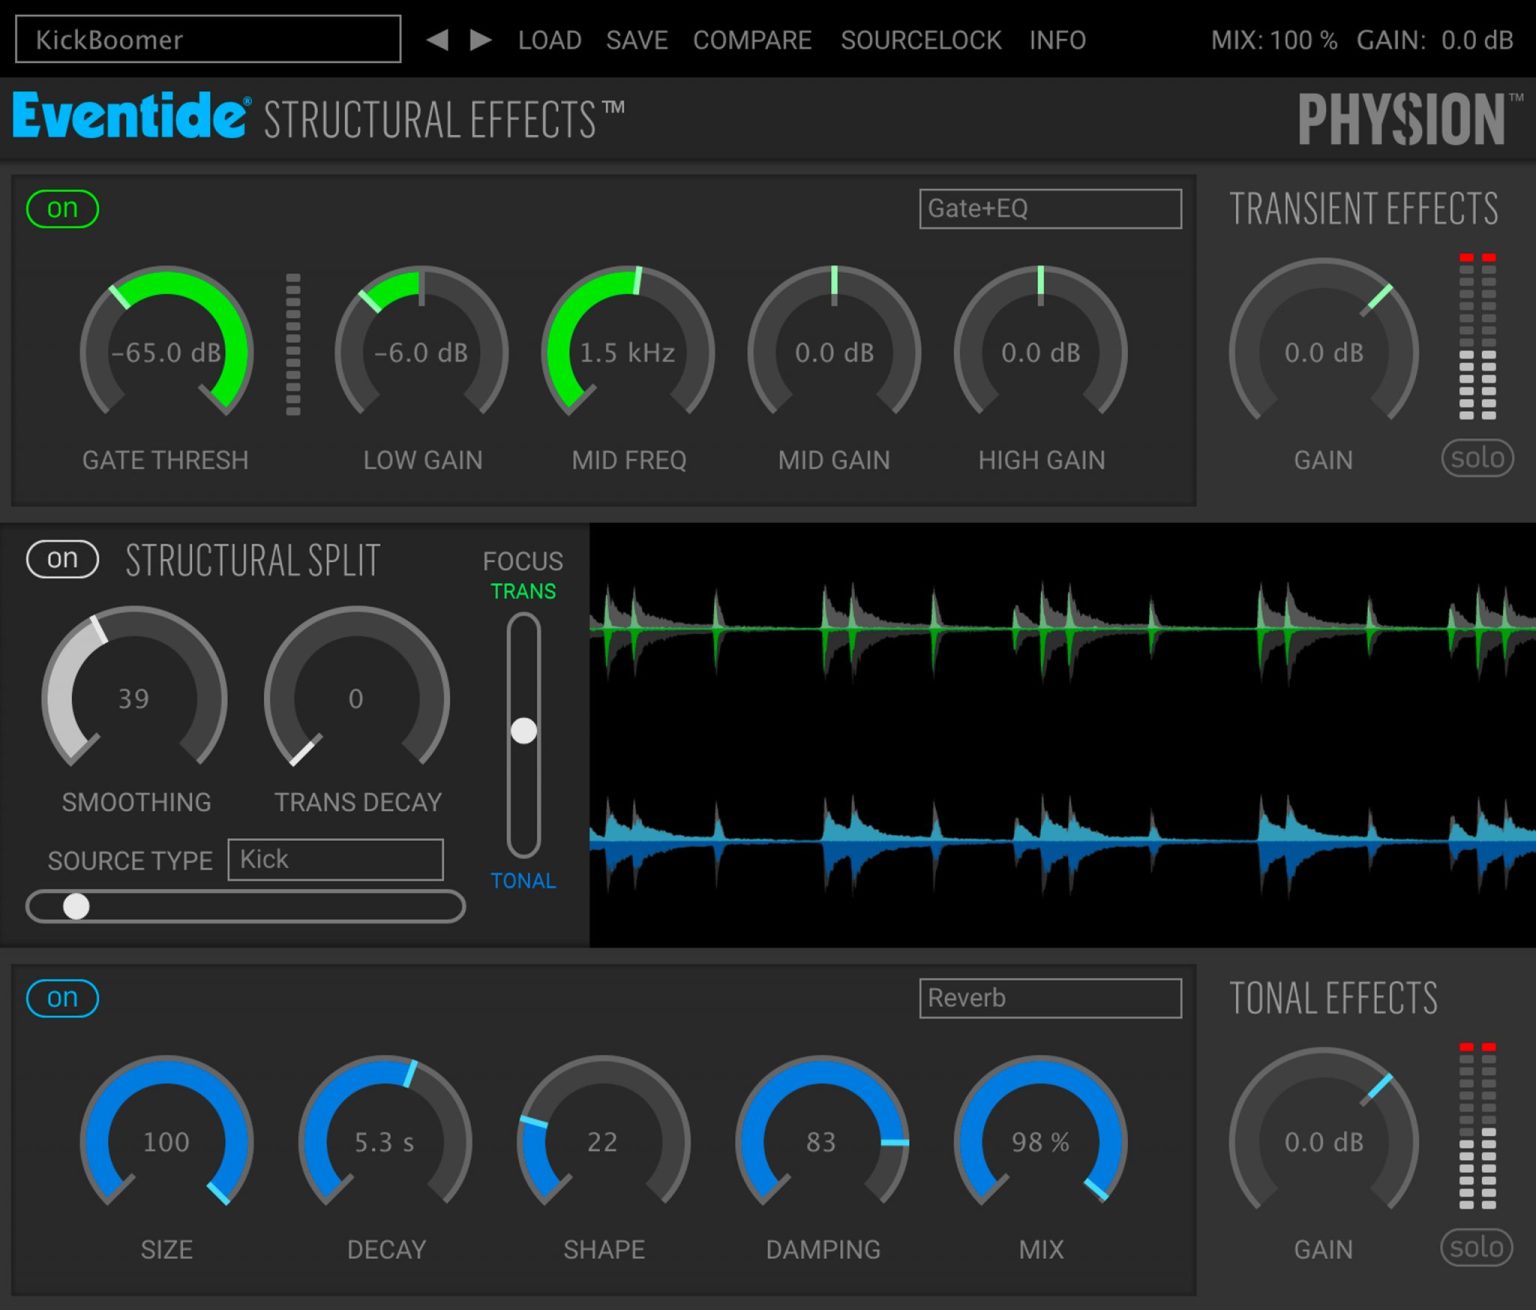Screen dimensions: 1536x1310
Task: Click the LOAD button
Action: [549, 40]
